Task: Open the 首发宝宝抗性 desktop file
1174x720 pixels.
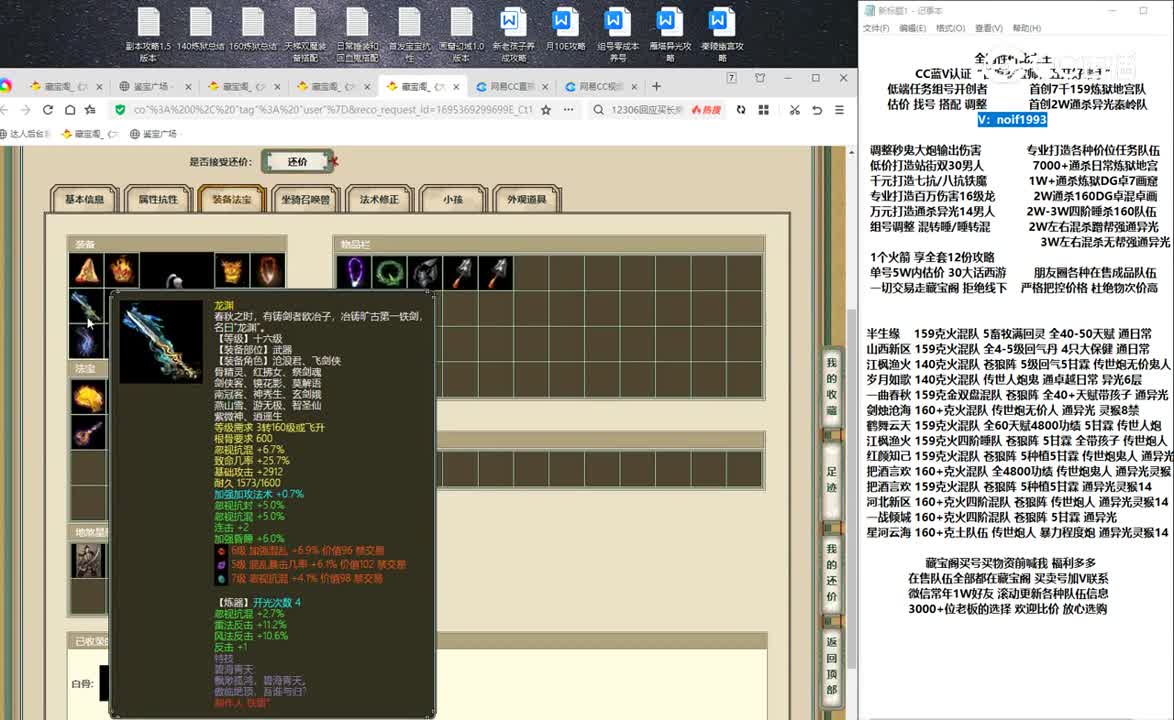Action: tap(410, 34)
